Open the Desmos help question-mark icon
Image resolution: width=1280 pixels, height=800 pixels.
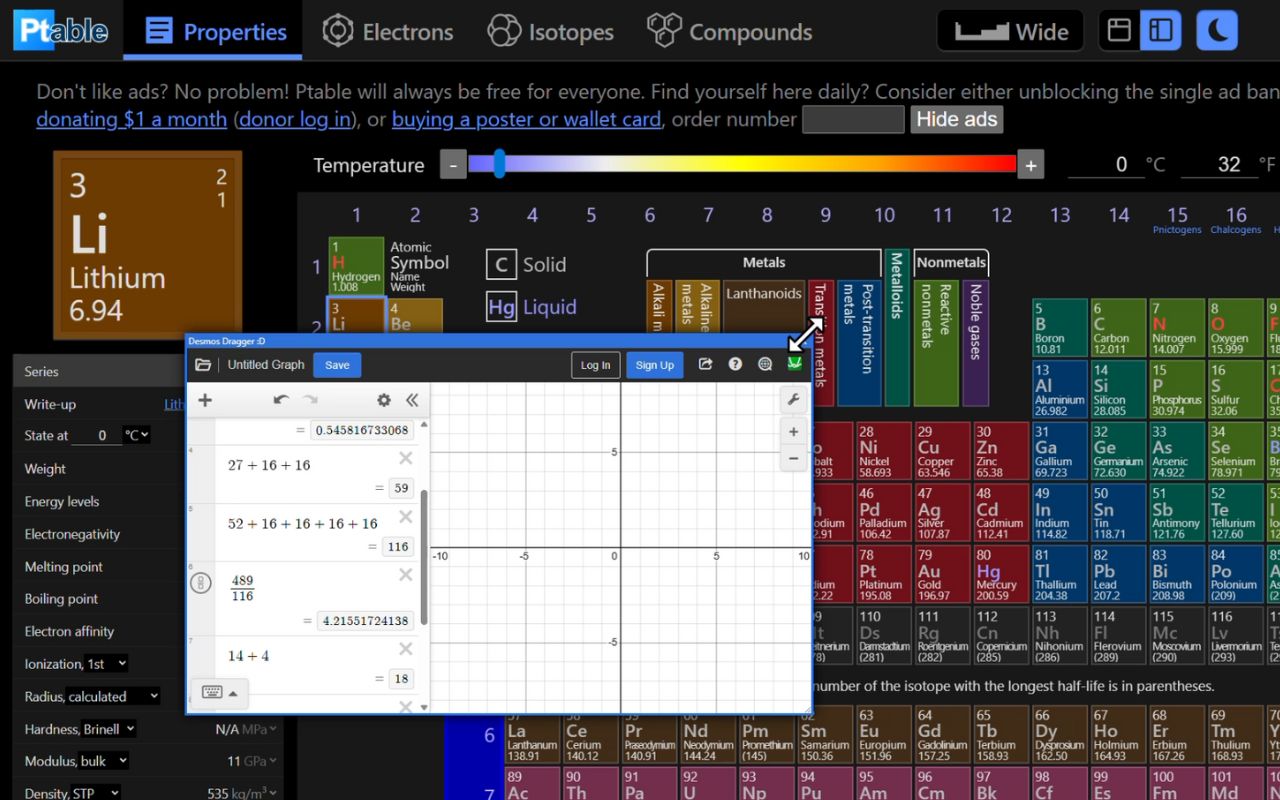[x=735, y=365]
